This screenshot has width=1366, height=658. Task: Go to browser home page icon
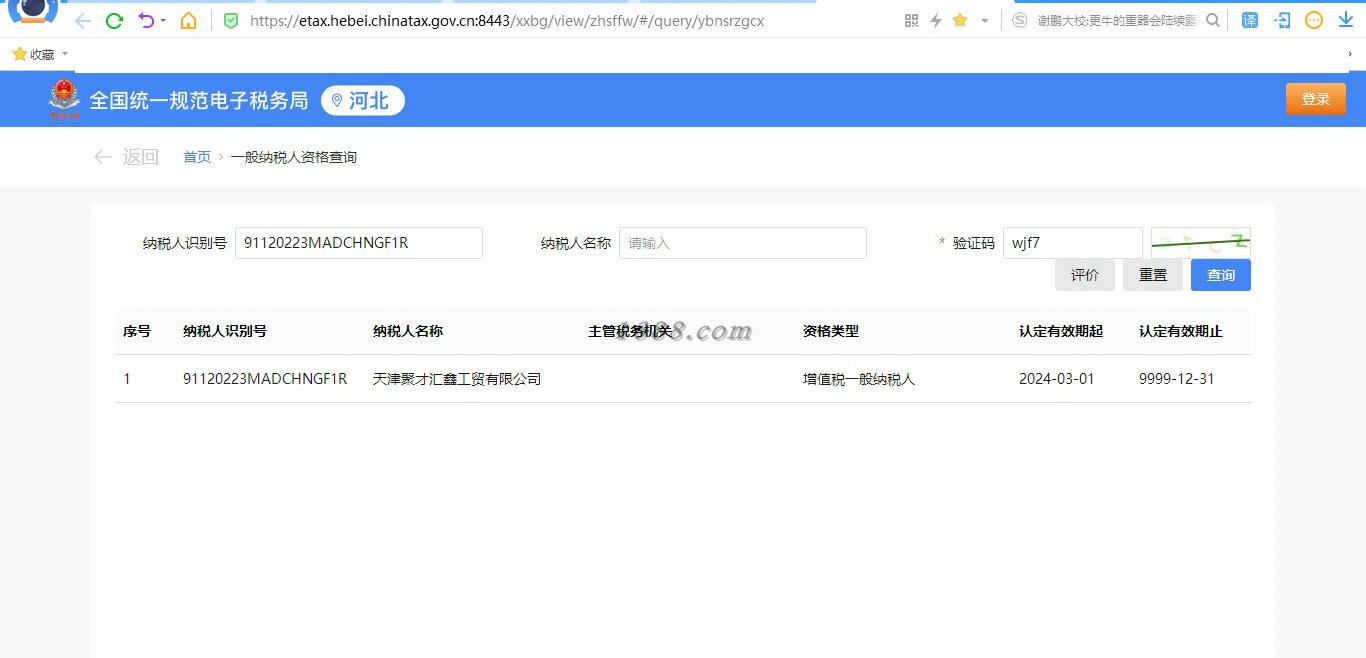click(188, 20)
